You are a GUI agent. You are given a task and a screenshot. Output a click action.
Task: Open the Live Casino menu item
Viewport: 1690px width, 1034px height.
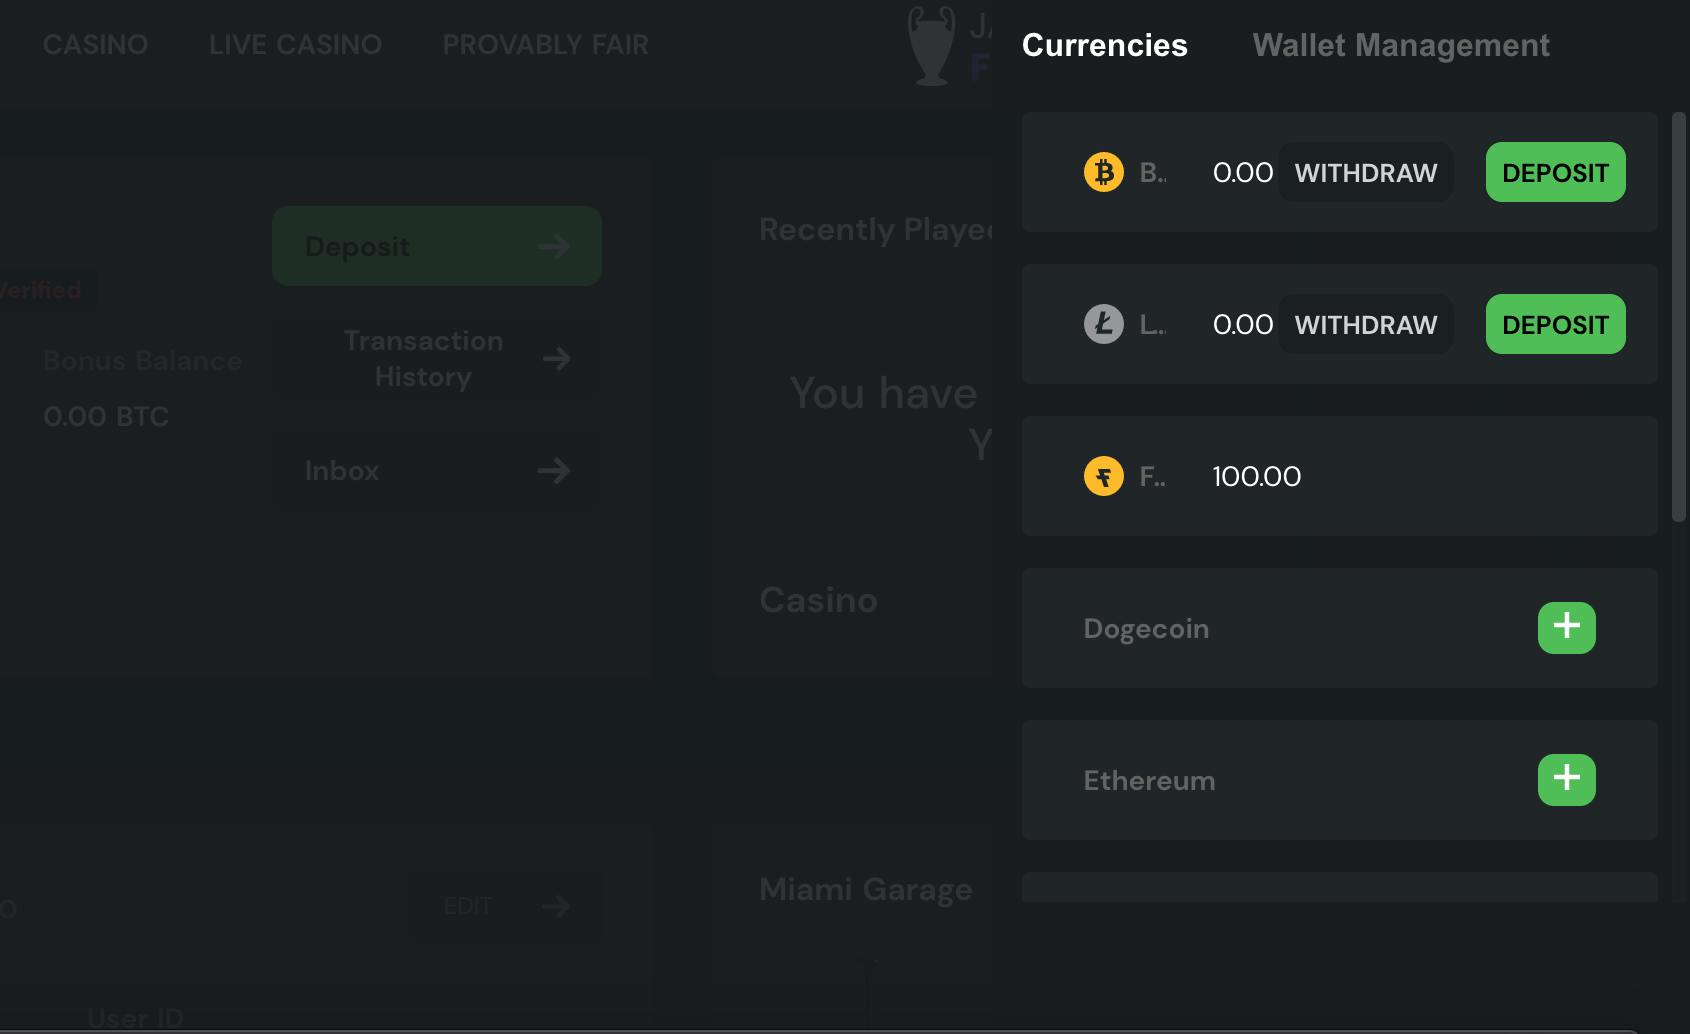pos(295,45)
